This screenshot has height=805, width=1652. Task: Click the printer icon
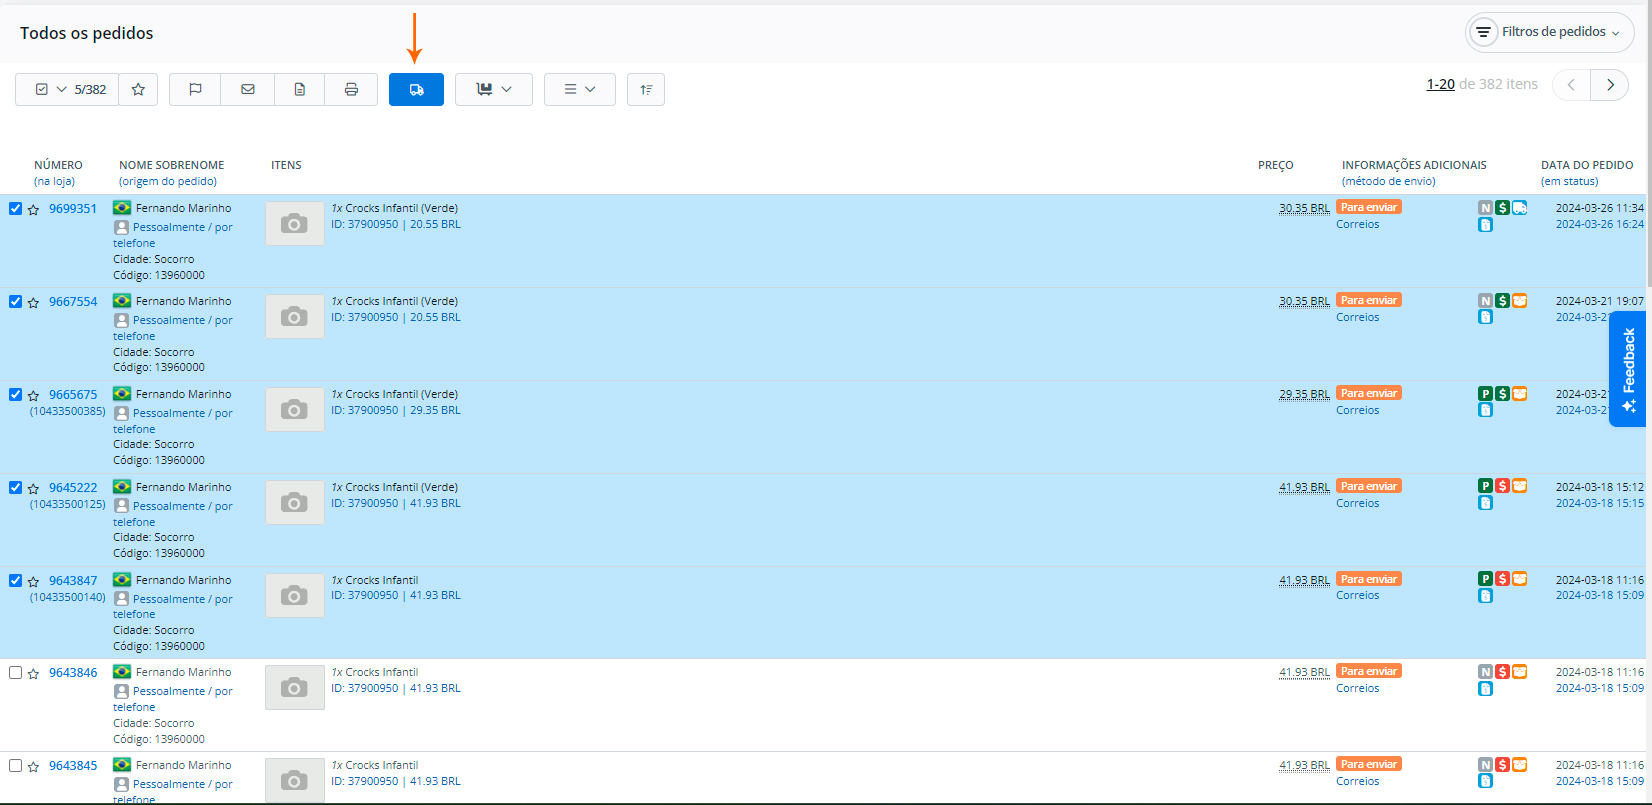point(351,90)
